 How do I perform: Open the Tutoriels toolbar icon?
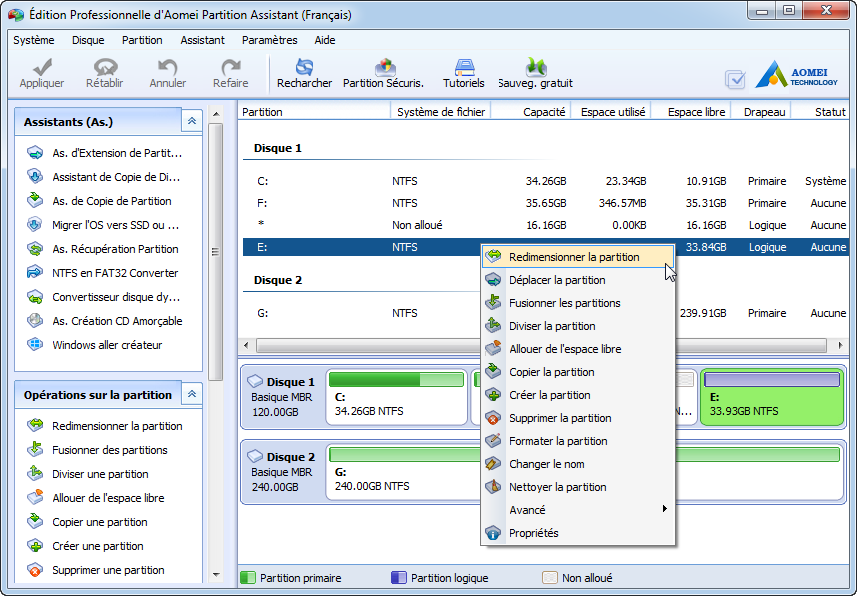(x=464, y=68)
